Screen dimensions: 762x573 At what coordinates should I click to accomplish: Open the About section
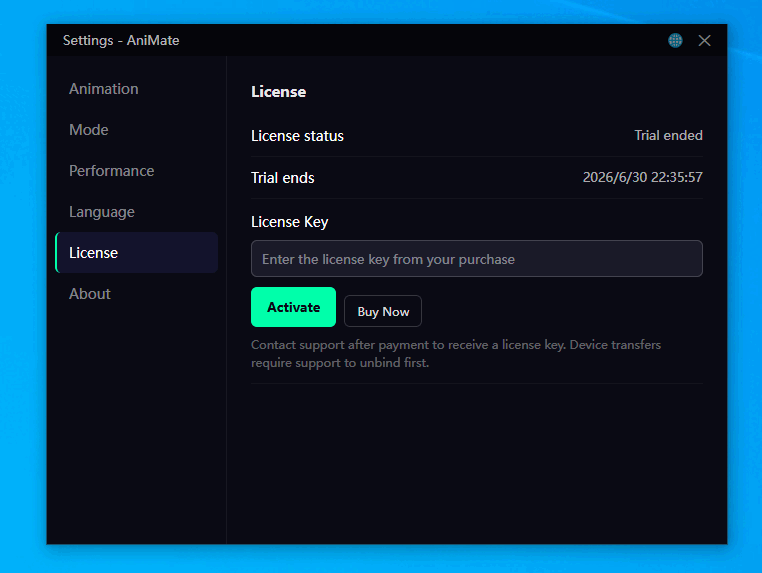(x=137, y=294)
